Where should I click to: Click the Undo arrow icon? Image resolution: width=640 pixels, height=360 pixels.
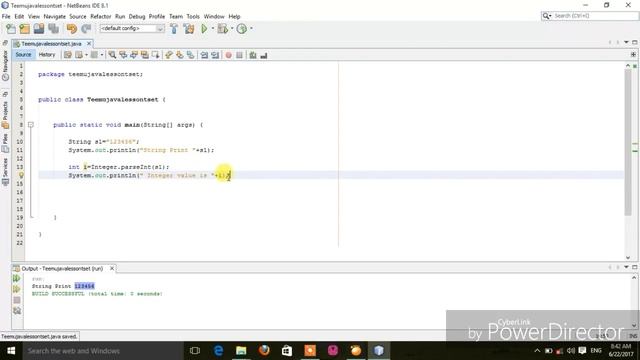[71, 29]
